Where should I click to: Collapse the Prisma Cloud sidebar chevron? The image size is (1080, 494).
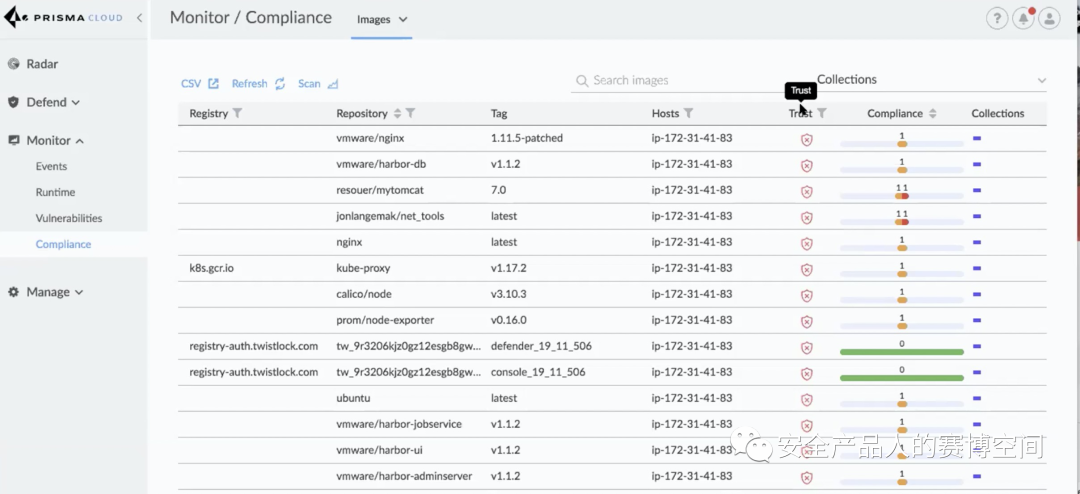pyautogui.click(x=139, y=18)
